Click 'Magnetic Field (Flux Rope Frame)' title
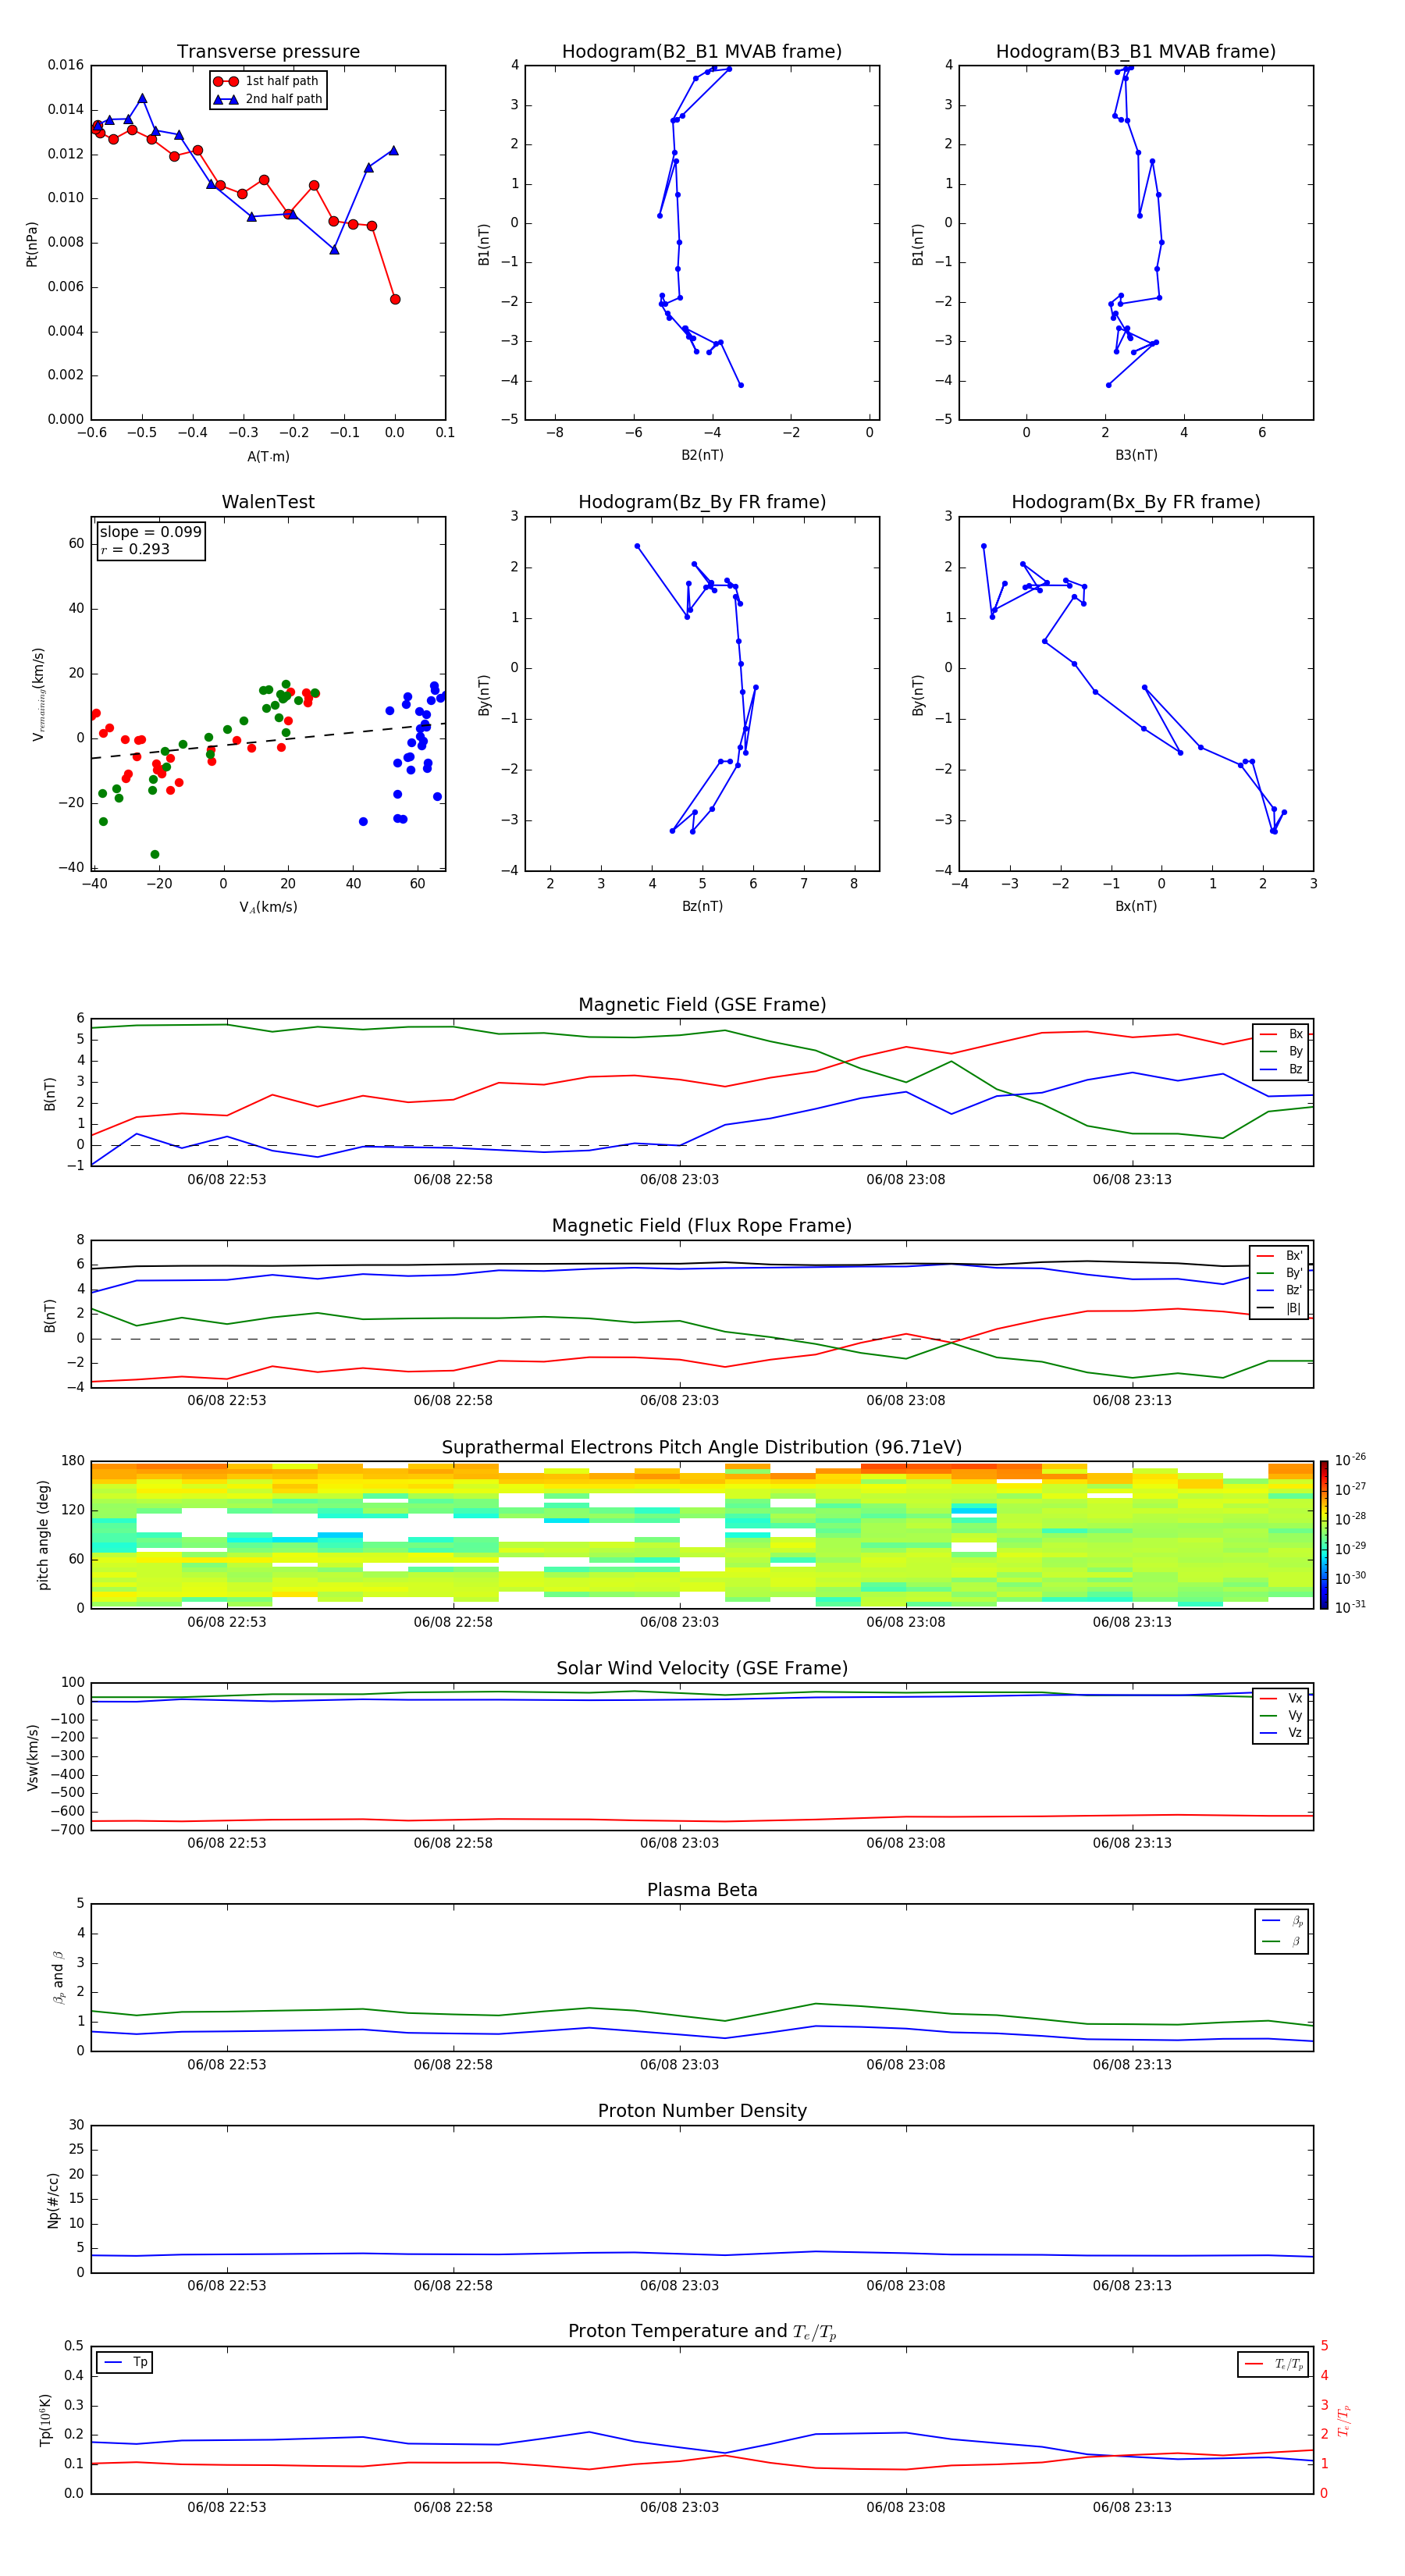This screenshot has height=2576, width=1405. coord(702,1225)
